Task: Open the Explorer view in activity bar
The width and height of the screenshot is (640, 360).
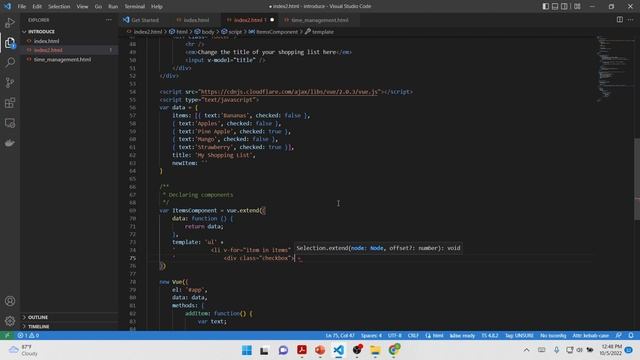Action: (10, 42)
